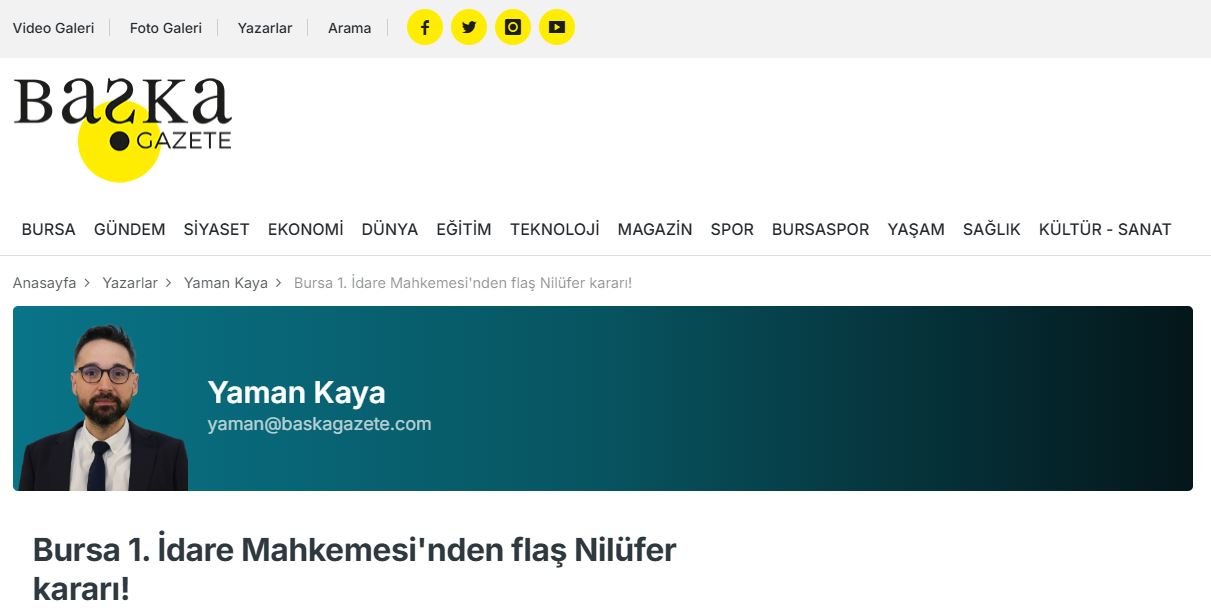The width and height of the screenshot is (1211, 613).
Task: Open the Foto Galeri link
Action: (165, 28)
